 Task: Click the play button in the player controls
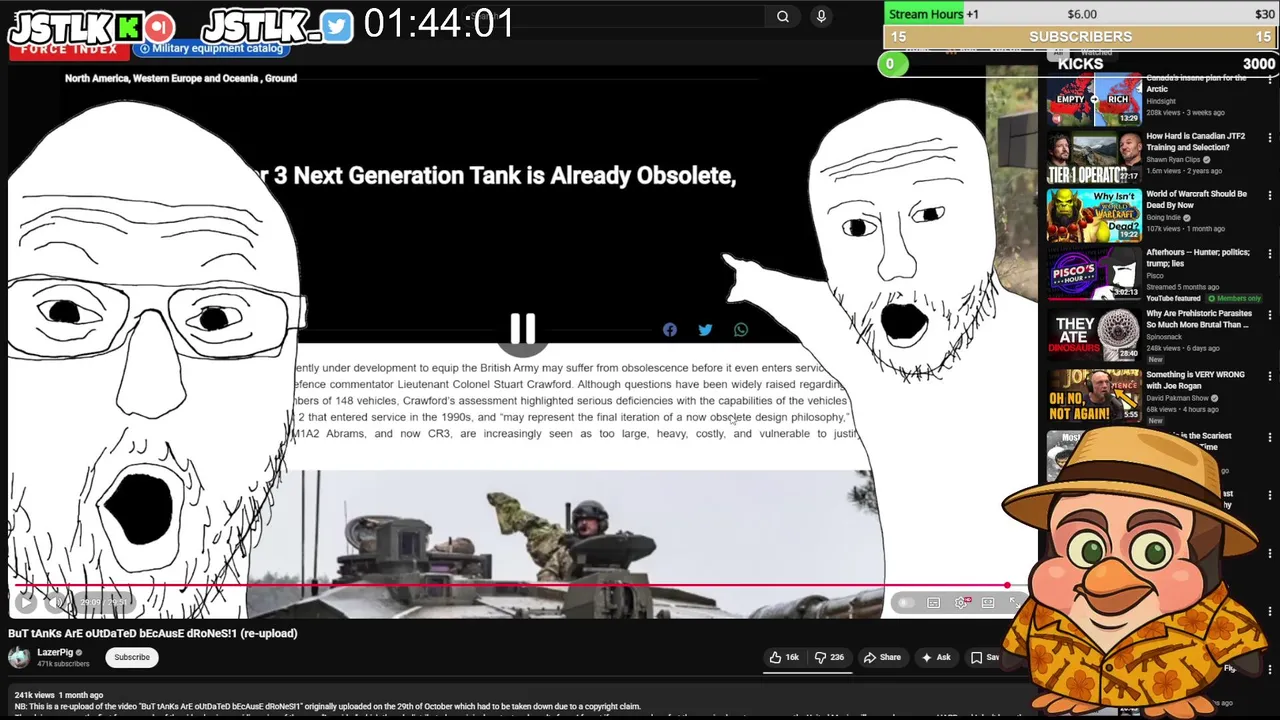(26, 602)
